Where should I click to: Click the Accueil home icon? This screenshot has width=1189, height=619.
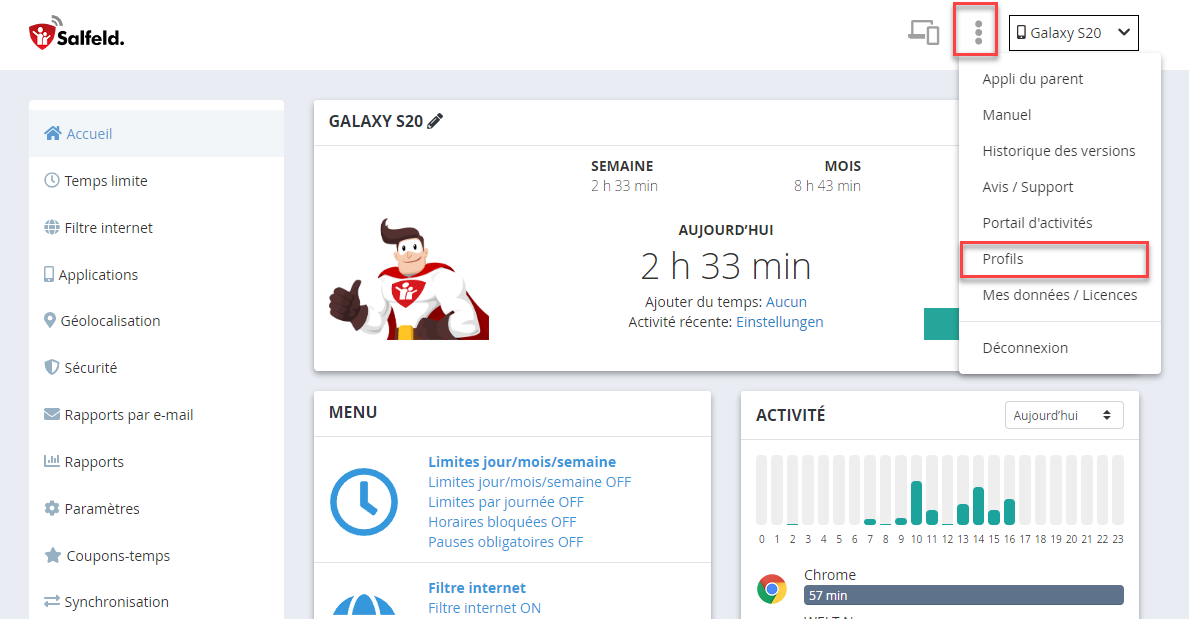click(52, 134)
